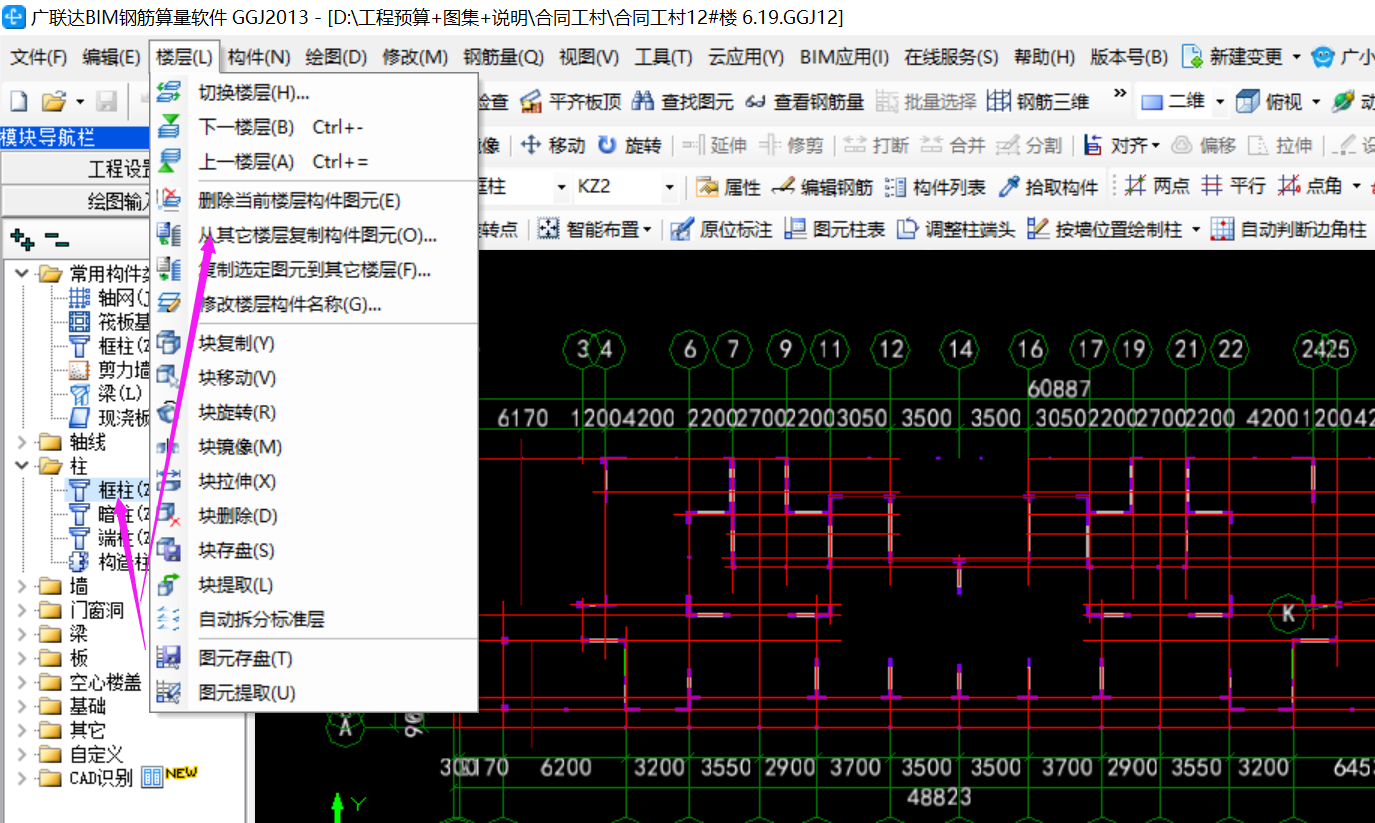Click the 绘图输入 panel button
The height and width of the screenshot is (823, 1375).
76,201
